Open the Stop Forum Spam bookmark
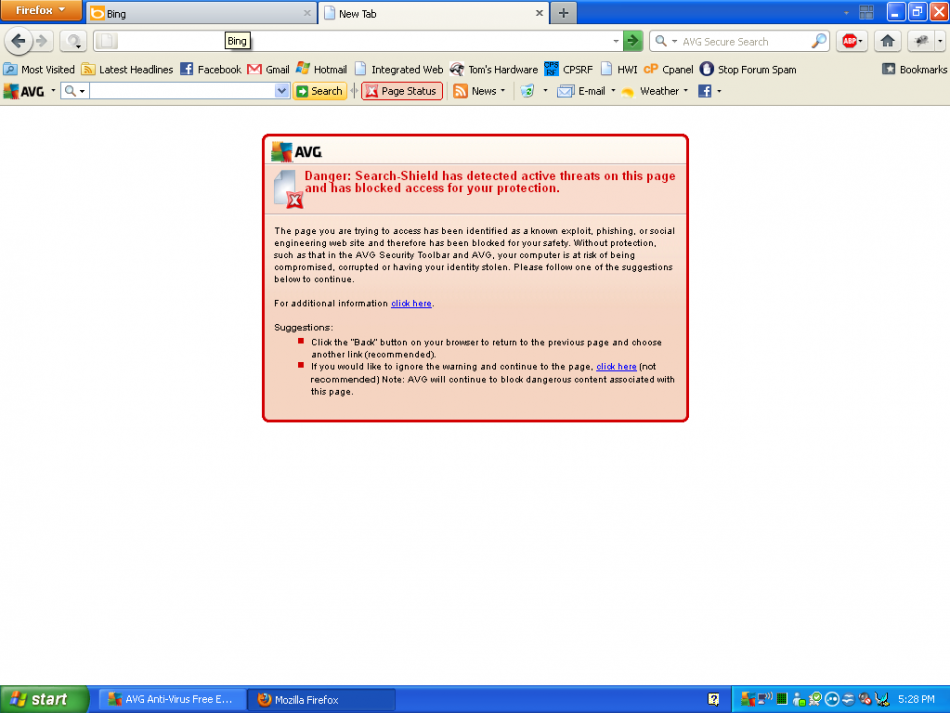This screenshot has width=950, height=713. [748, 70]
